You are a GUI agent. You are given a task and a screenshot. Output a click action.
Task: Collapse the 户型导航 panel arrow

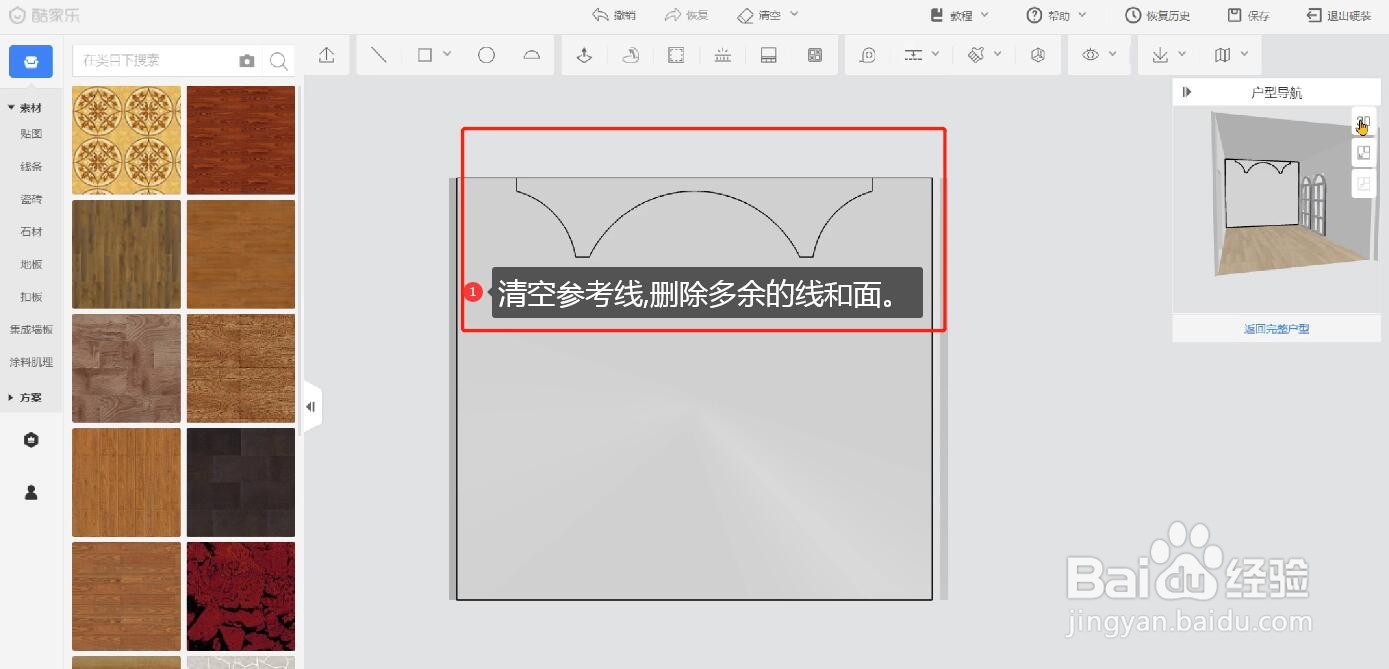[1187, 92]
